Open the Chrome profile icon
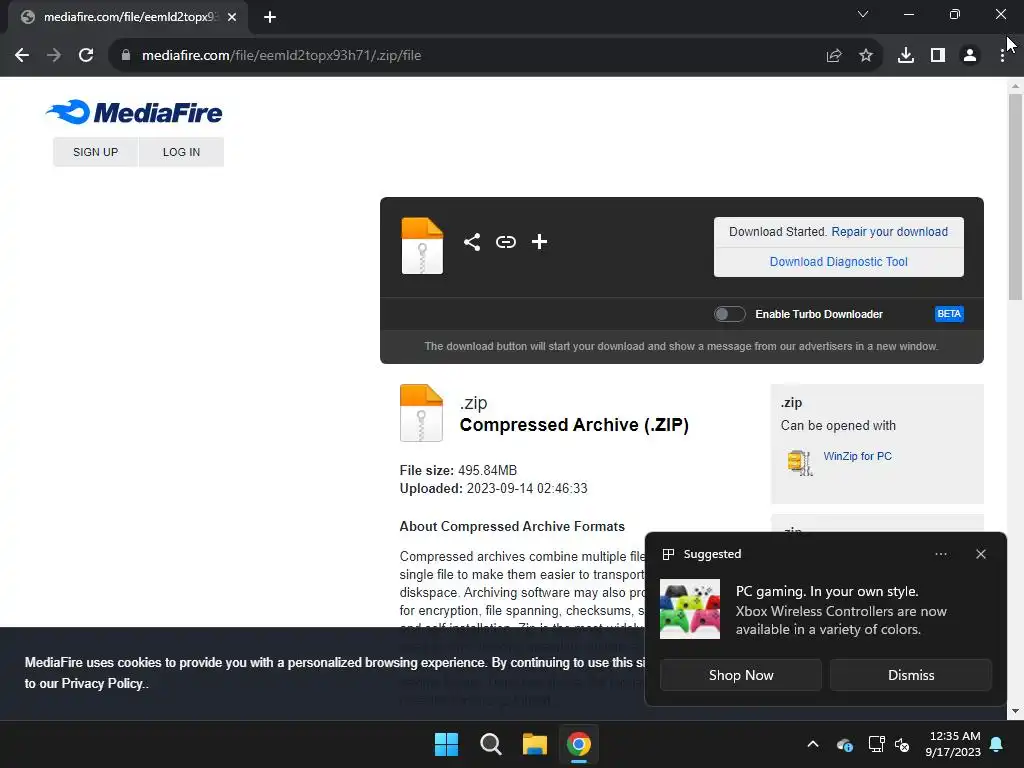The width and height of the screenshot is (1024, 768). pos(970,56)
